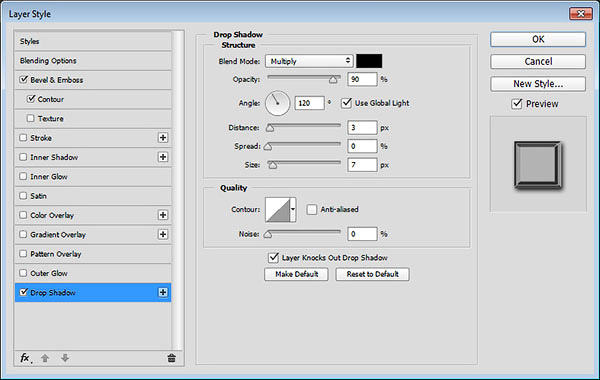This screenshot has width=600, height=380.
Task: Click the Opacity slider handle
Action: point(333,80)
